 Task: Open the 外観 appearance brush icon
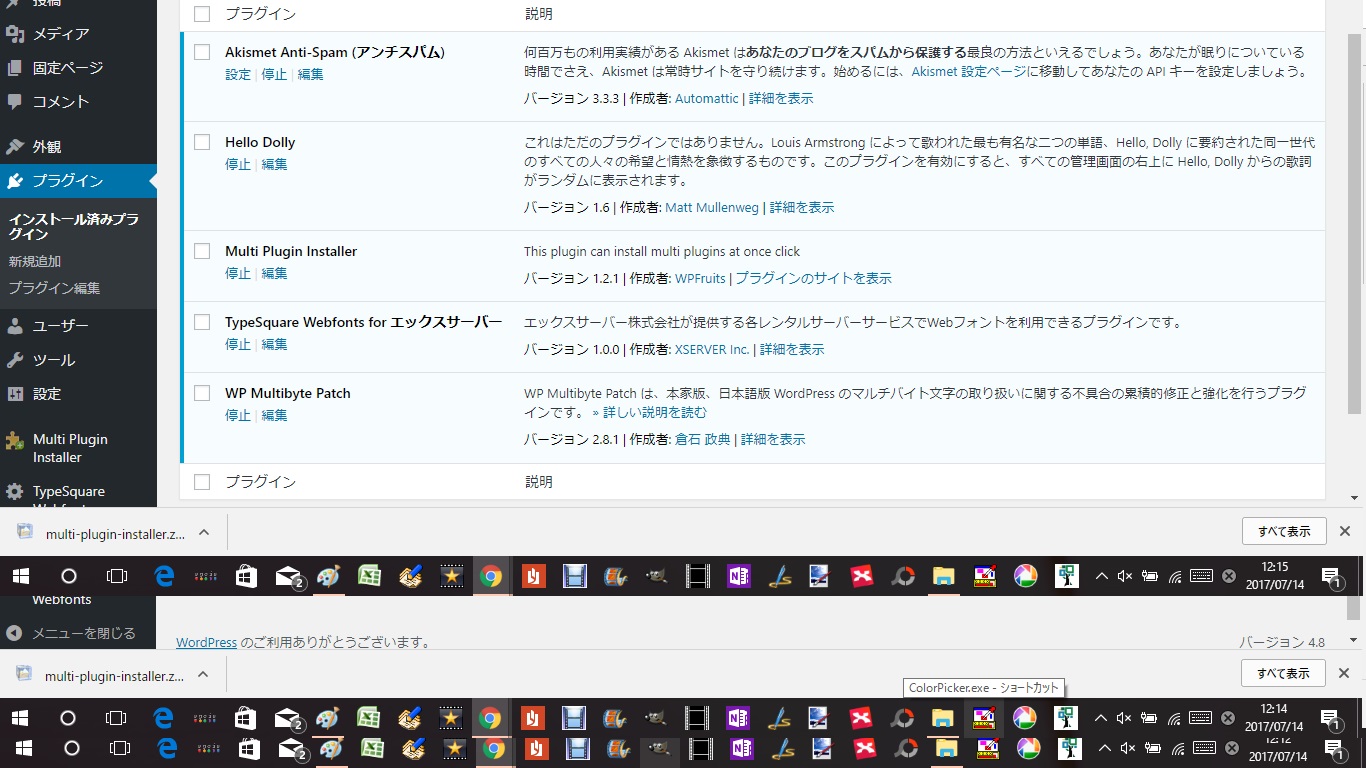[x=15, y=147]
